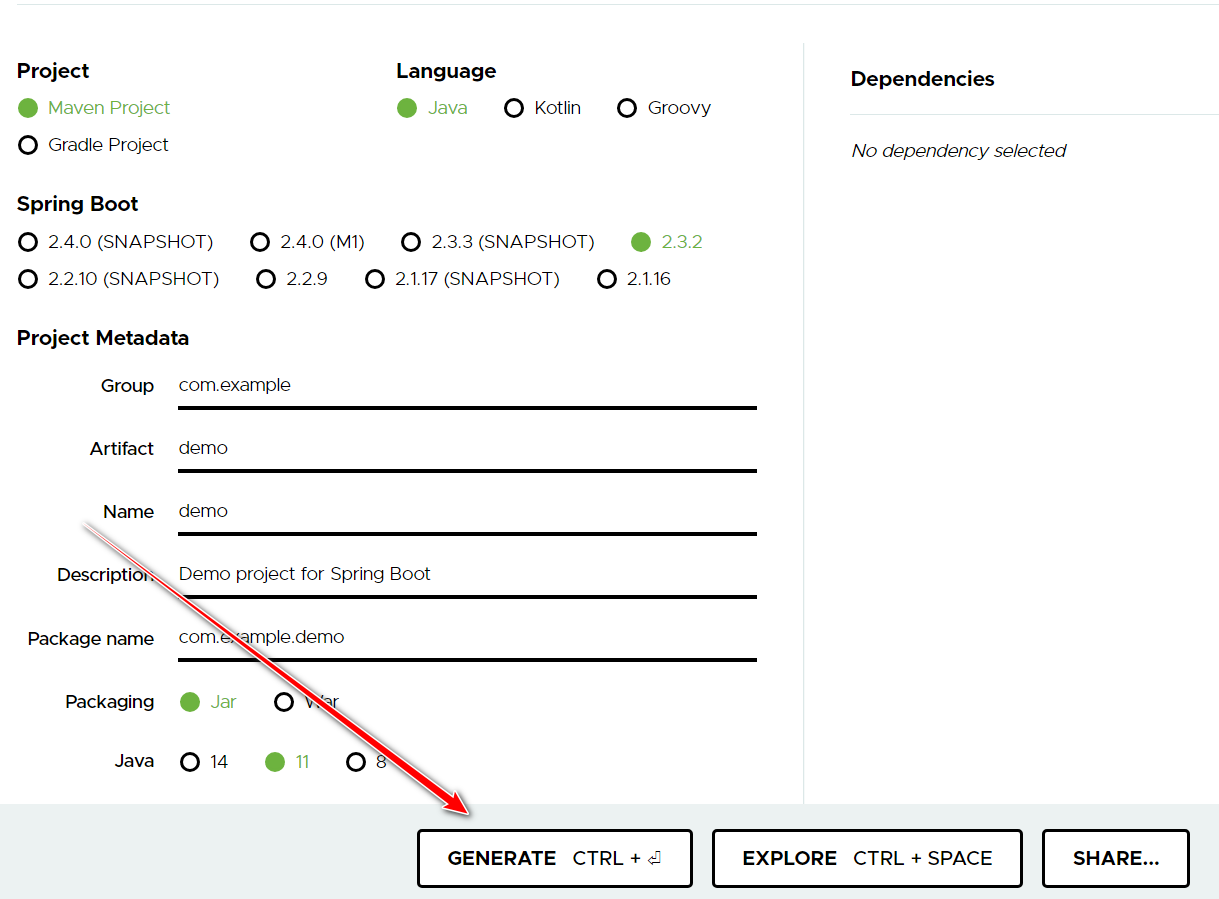Select Spring Boot 2.1.16 release
1219x899 pixels.
(x=607, y=278)
